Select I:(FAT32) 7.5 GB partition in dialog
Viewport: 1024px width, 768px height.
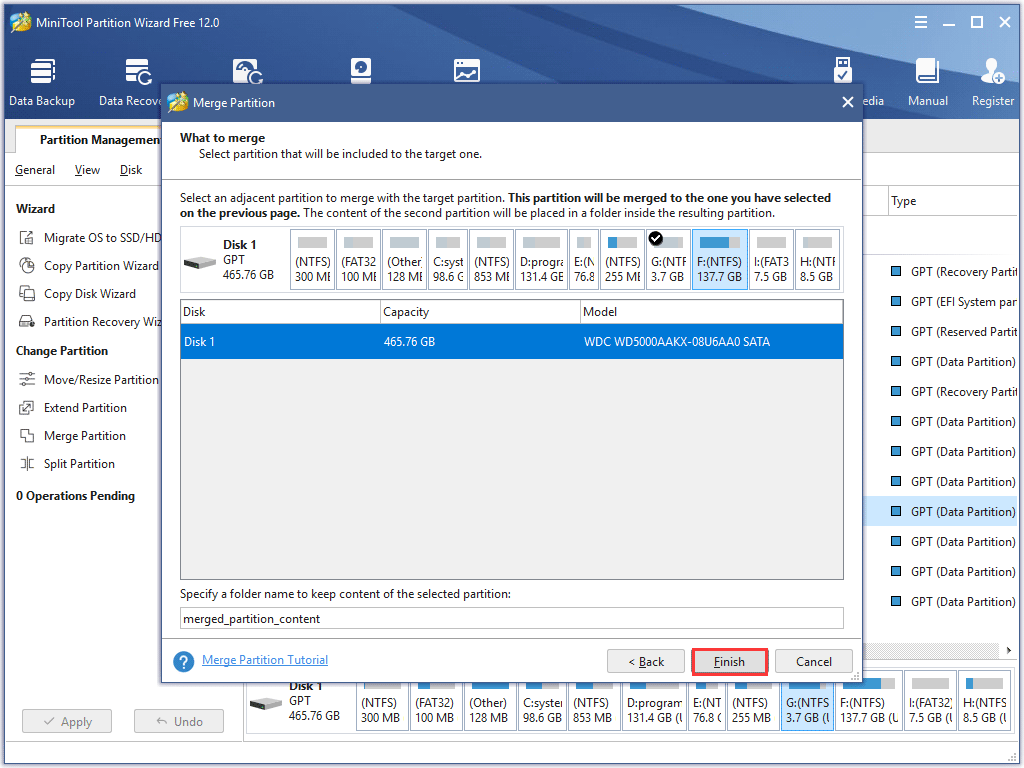771,259
